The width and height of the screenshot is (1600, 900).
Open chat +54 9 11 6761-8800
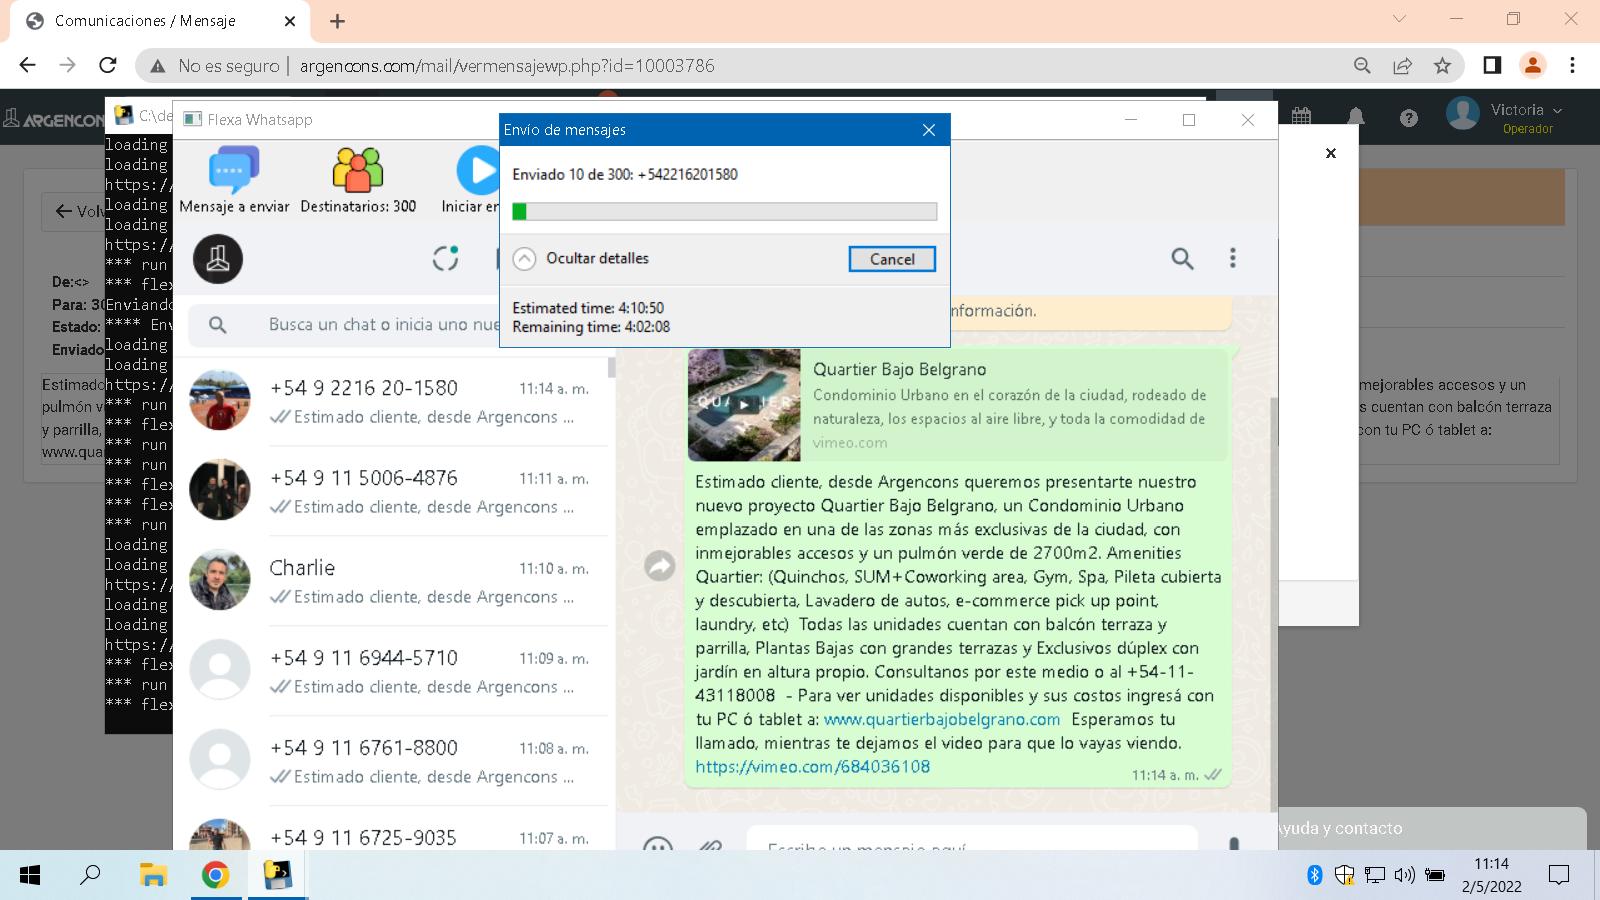[x=391, y=761]
